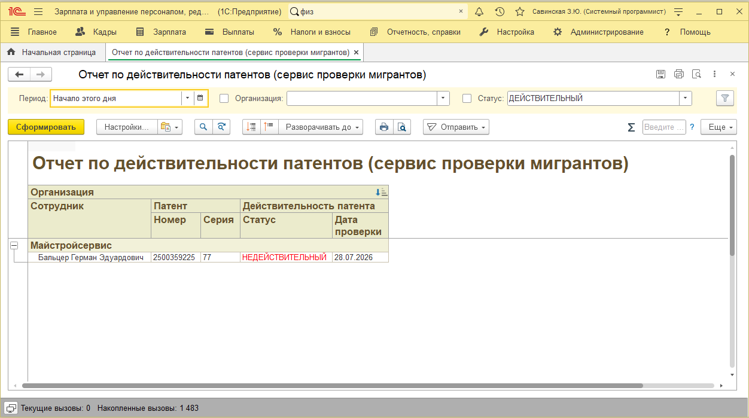Expand all groups icon

coord(269,127)
